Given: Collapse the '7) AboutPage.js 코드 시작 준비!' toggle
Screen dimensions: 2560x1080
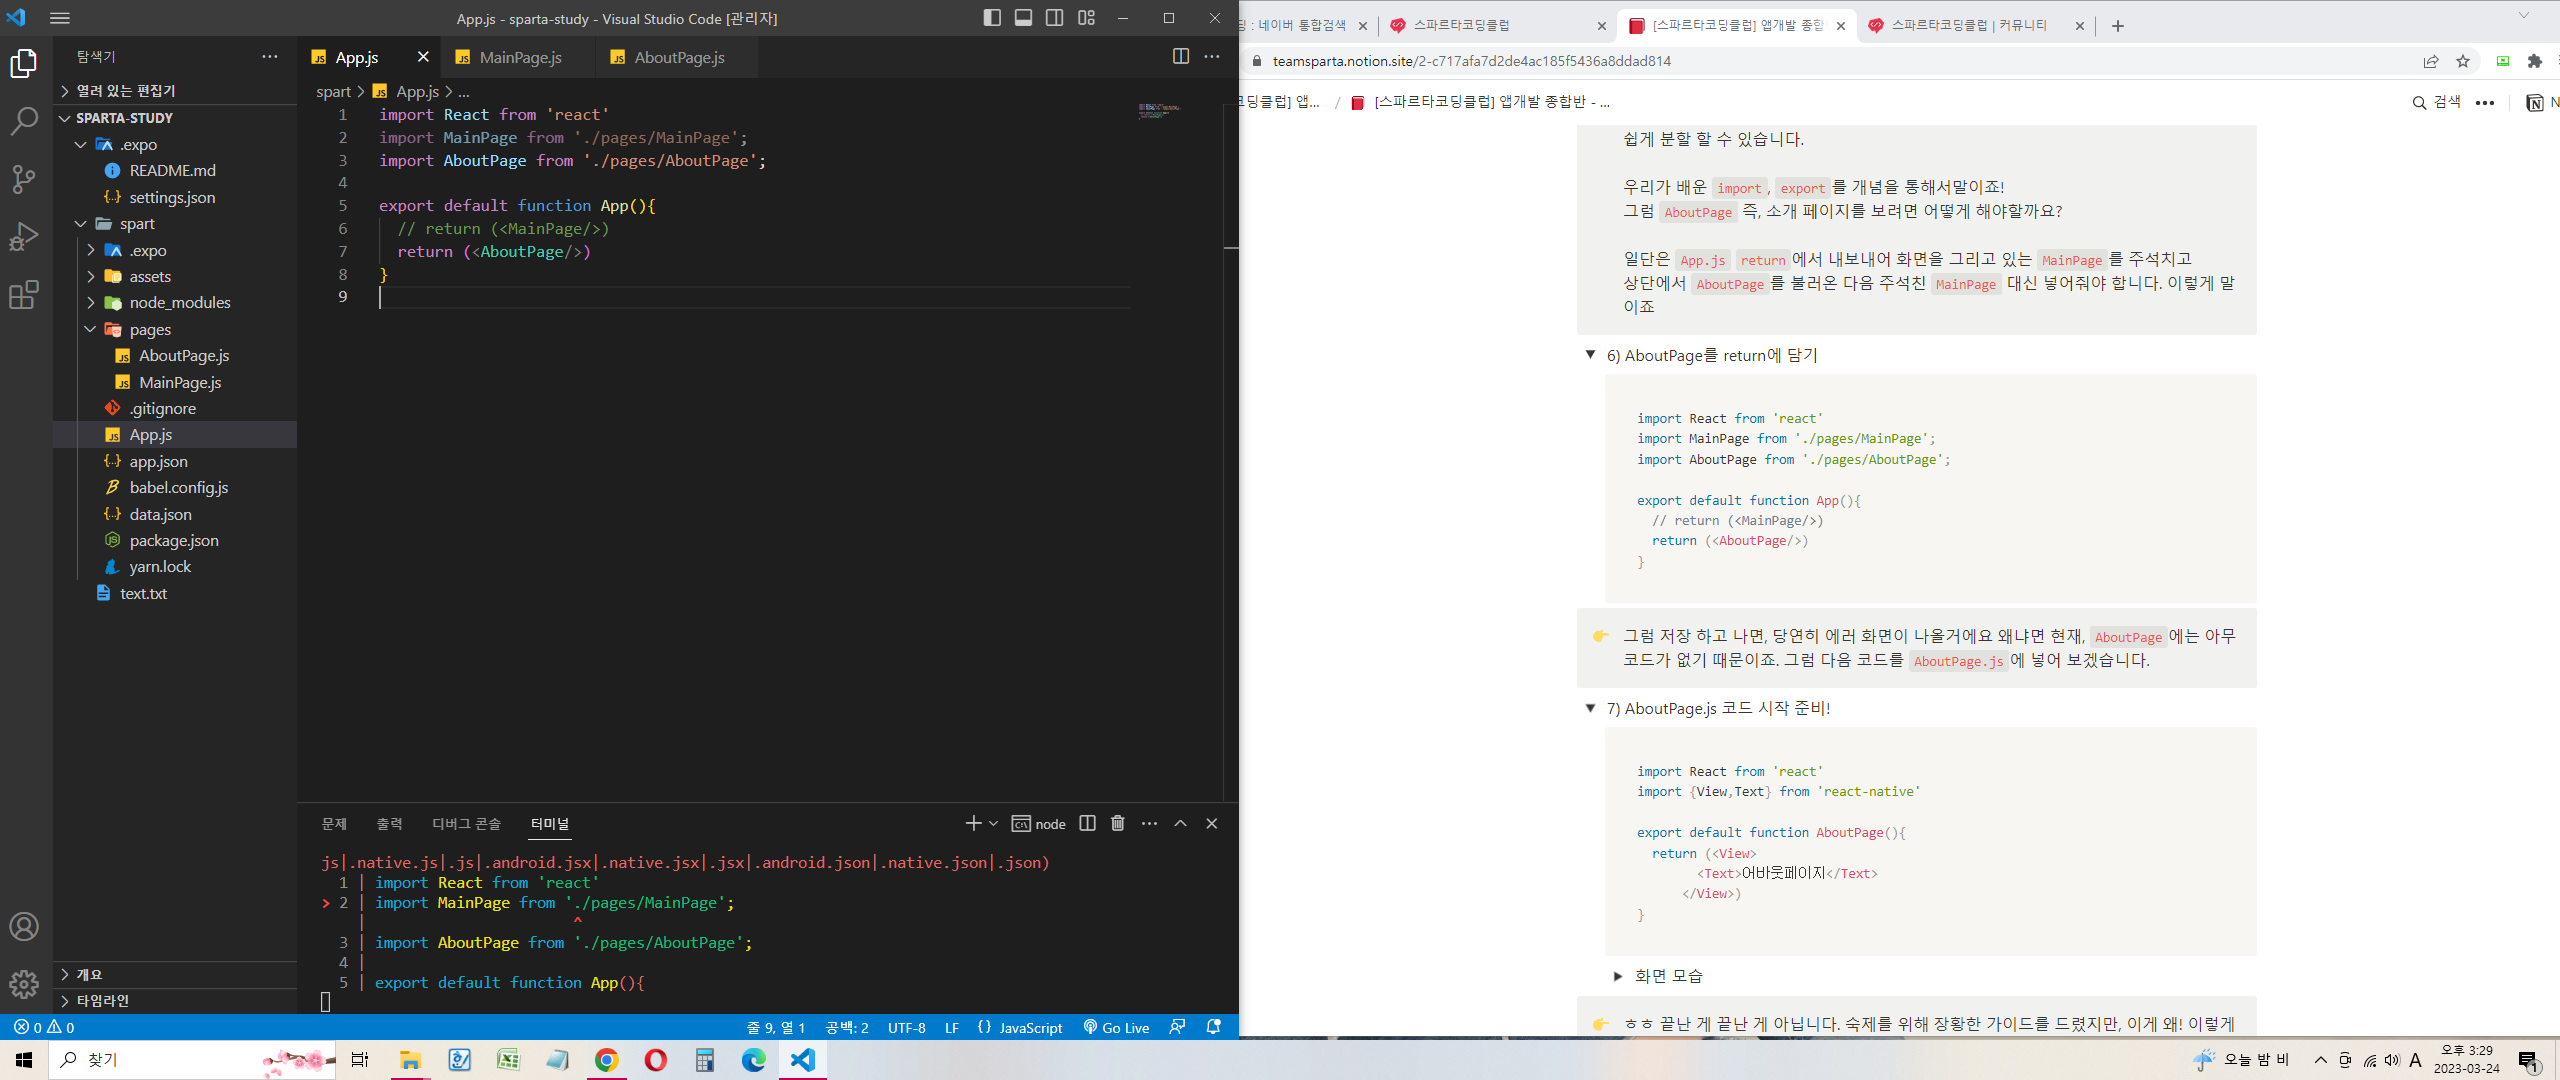Looking at the screenshot, I should (x=1590, y=708).
